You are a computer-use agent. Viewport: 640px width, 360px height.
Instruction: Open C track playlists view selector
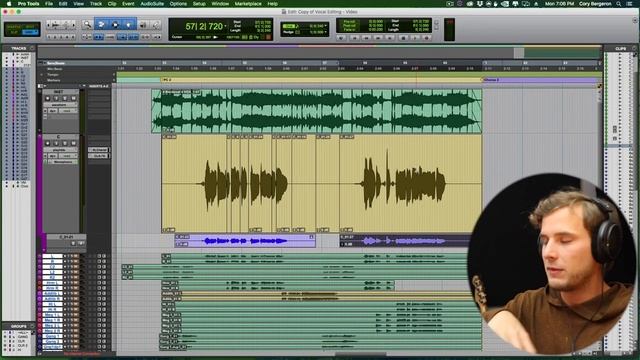pyautogui.click(x=60, y=150)
